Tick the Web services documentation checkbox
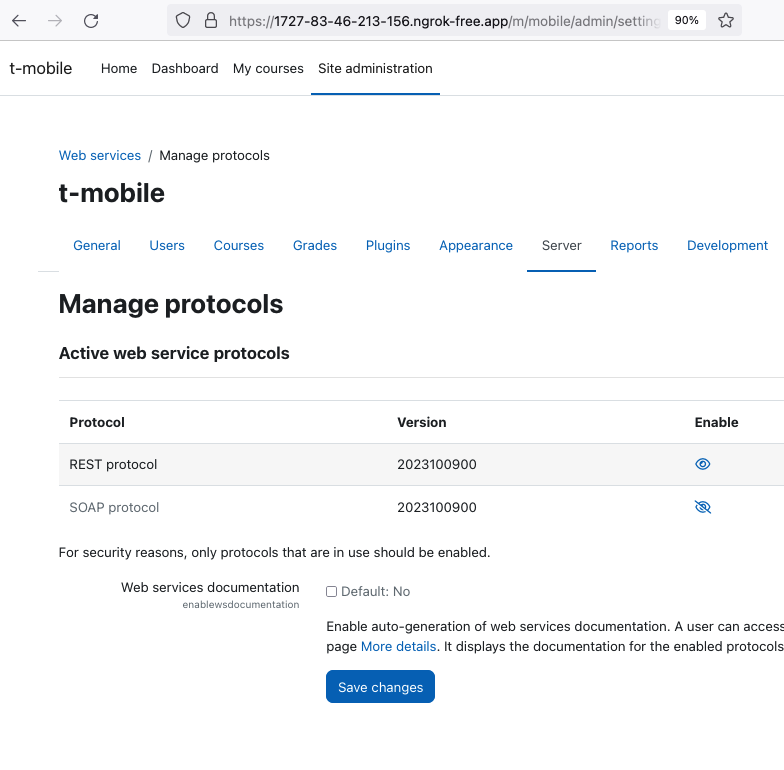Viewport: 784px width, 770px height. pos(331,592)
